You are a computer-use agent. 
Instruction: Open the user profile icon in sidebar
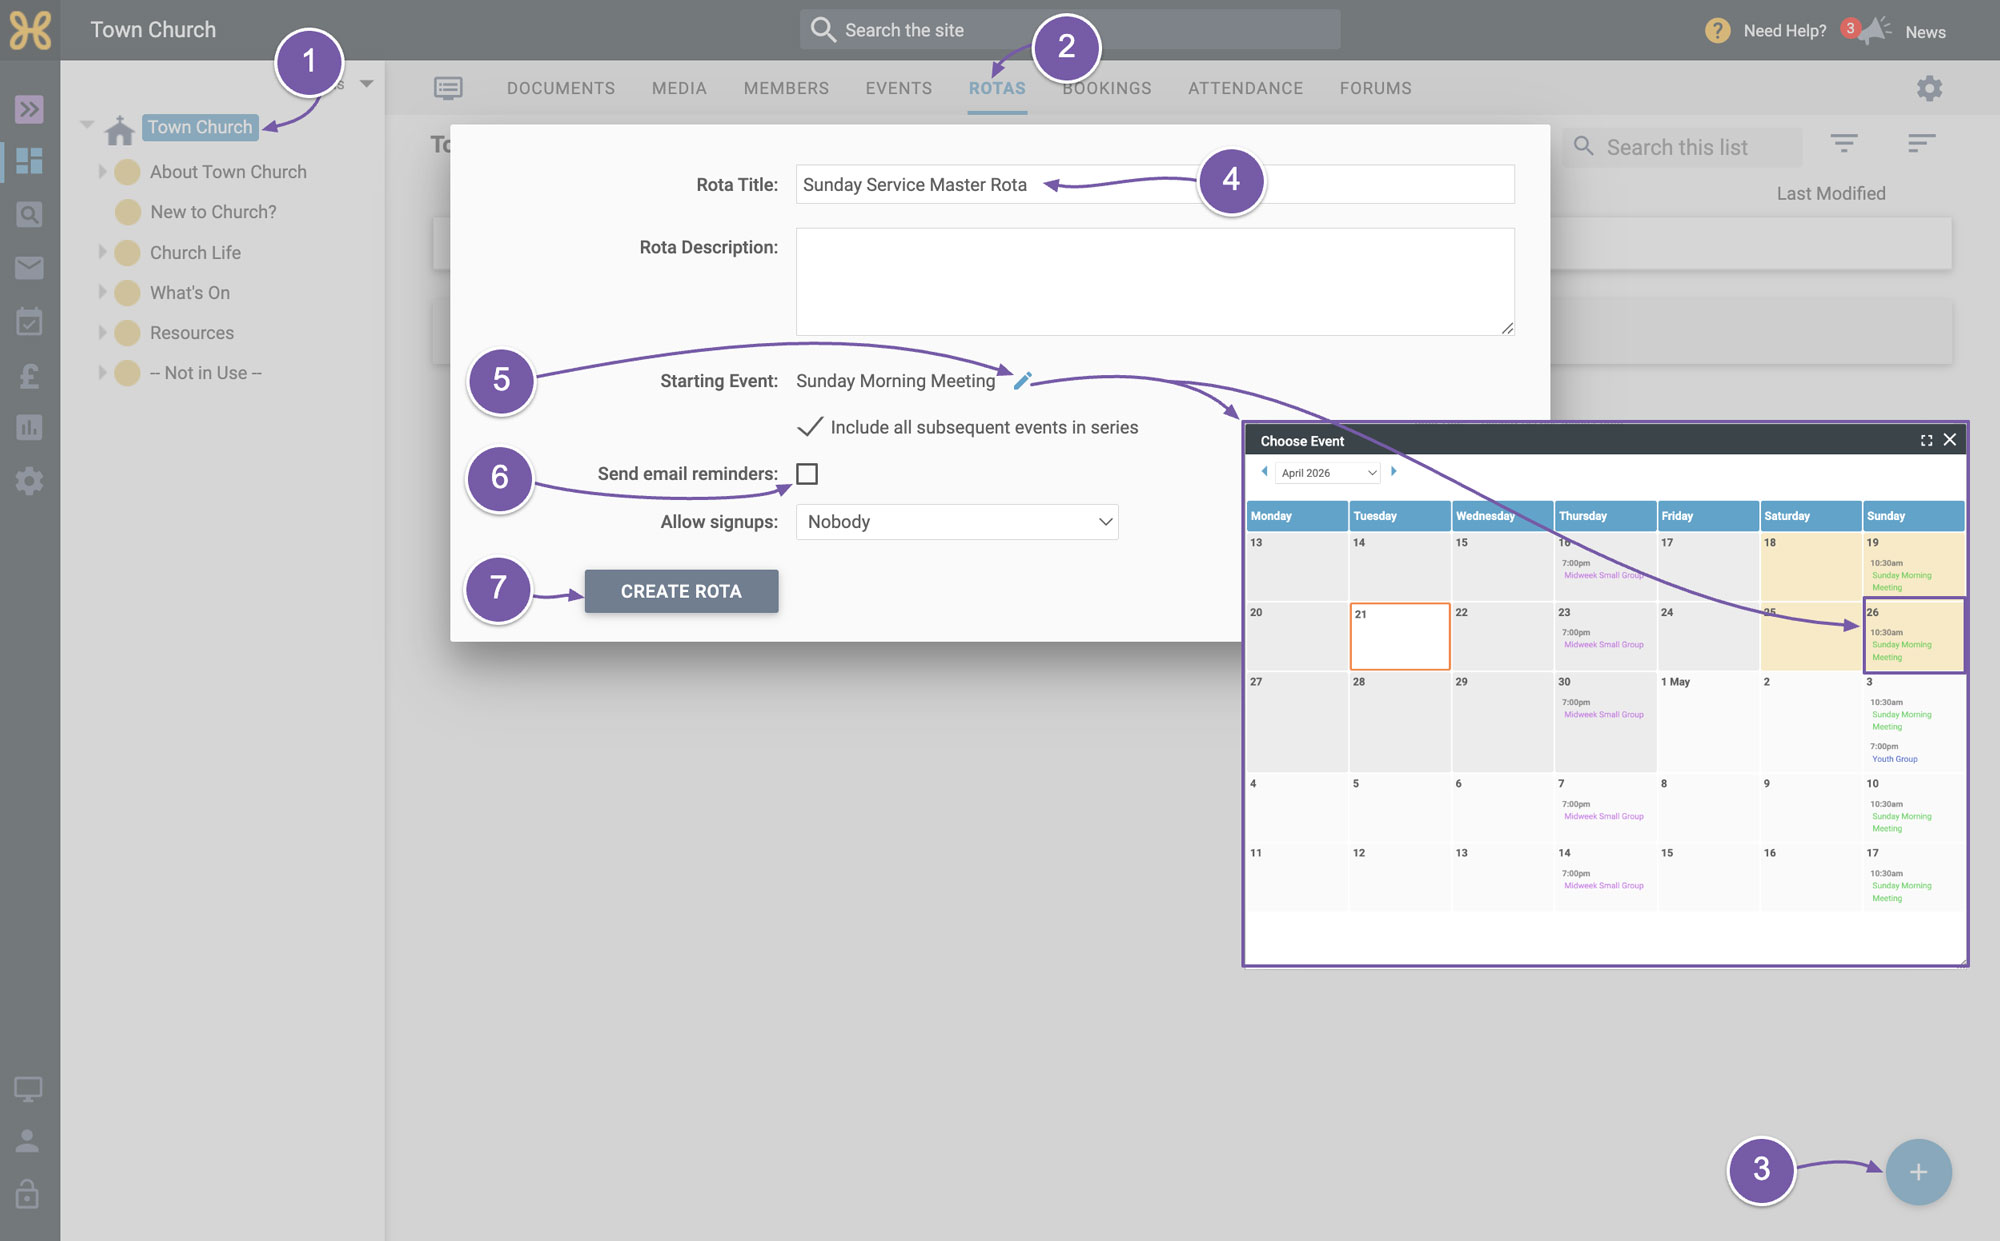[28, 1141]
